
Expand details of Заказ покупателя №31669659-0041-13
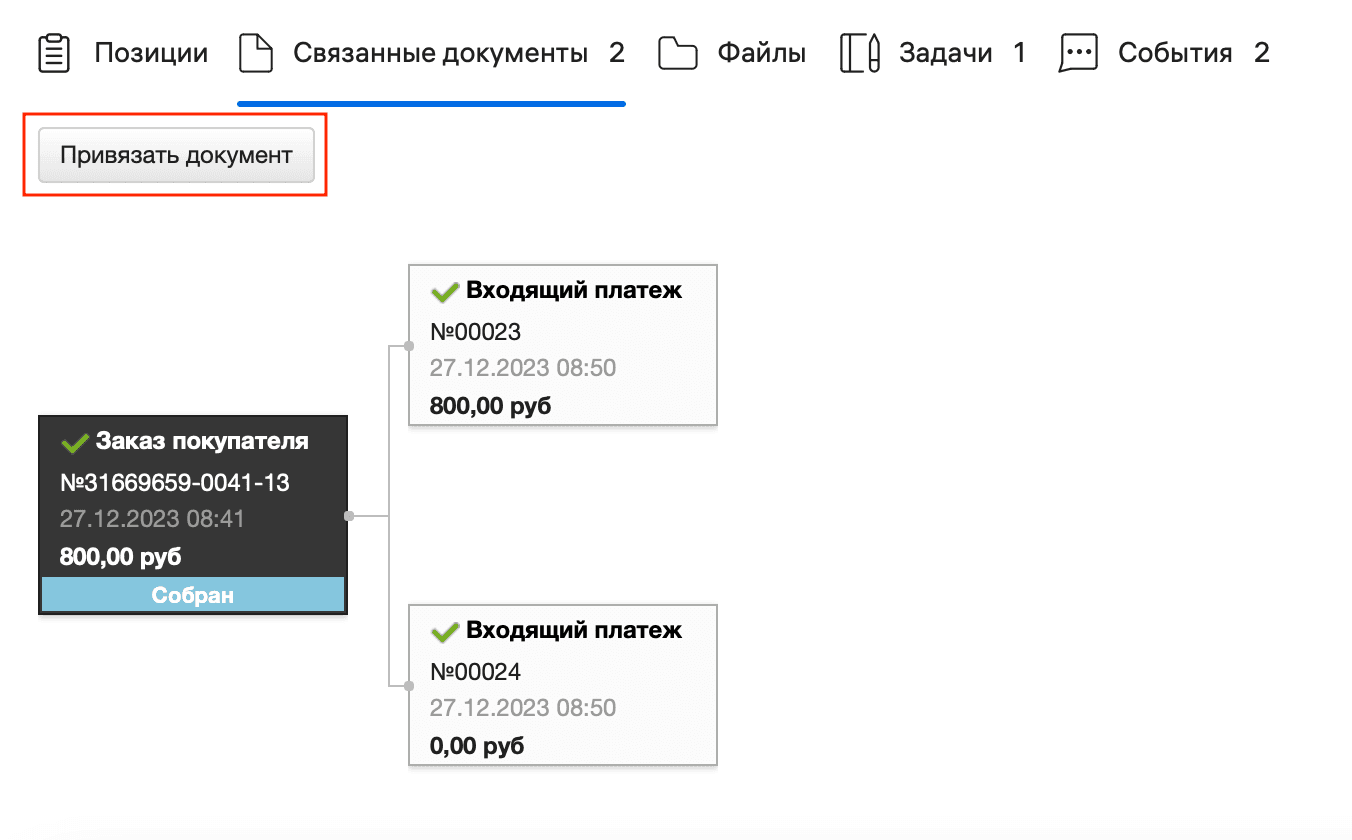pyautogui.click(x=192, y=482)
